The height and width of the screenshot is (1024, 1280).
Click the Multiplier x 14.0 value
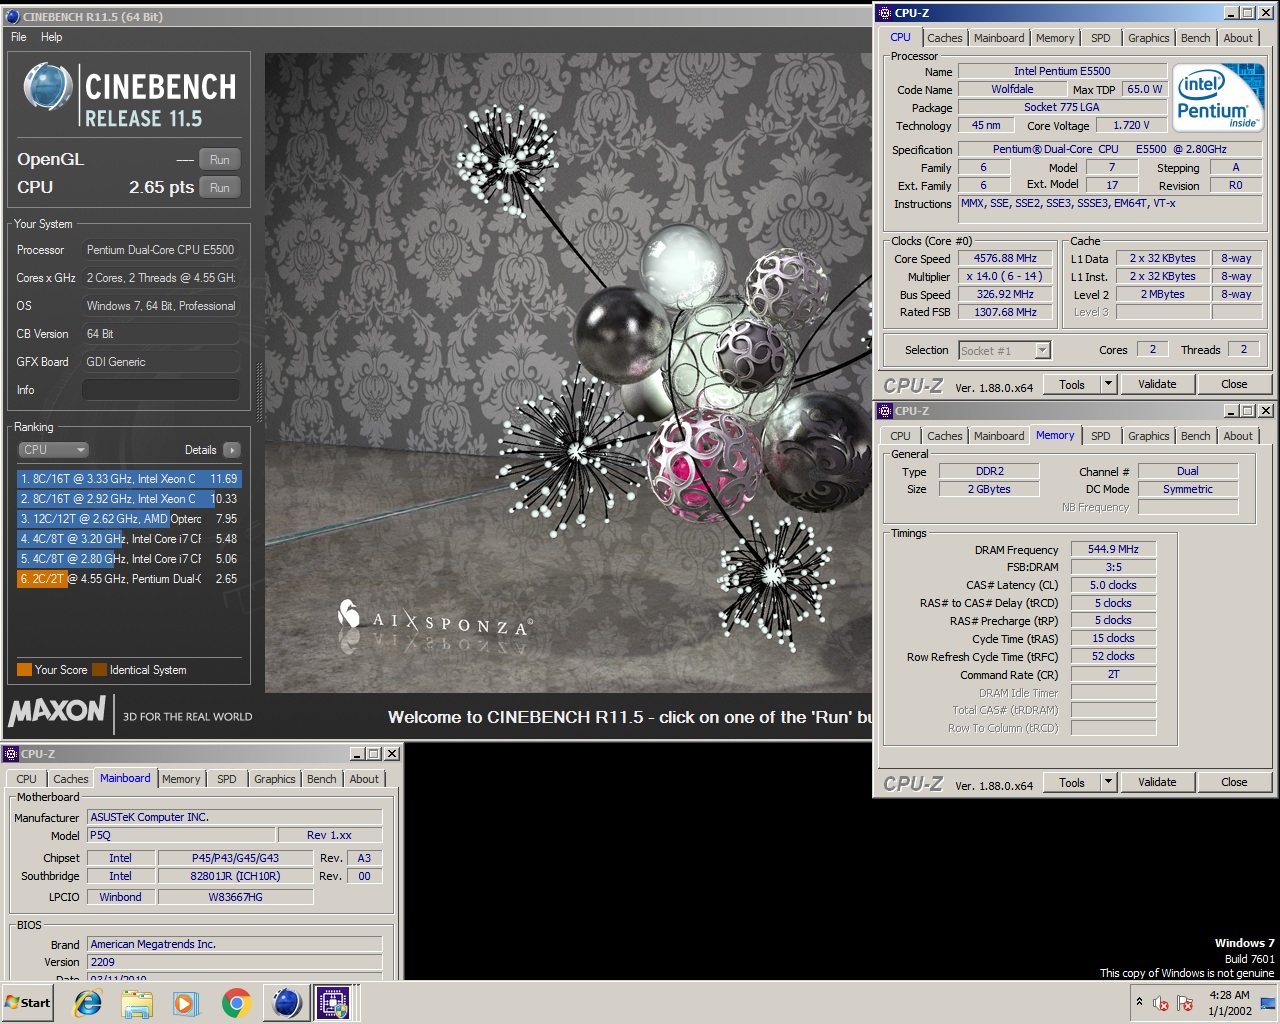1005,277
